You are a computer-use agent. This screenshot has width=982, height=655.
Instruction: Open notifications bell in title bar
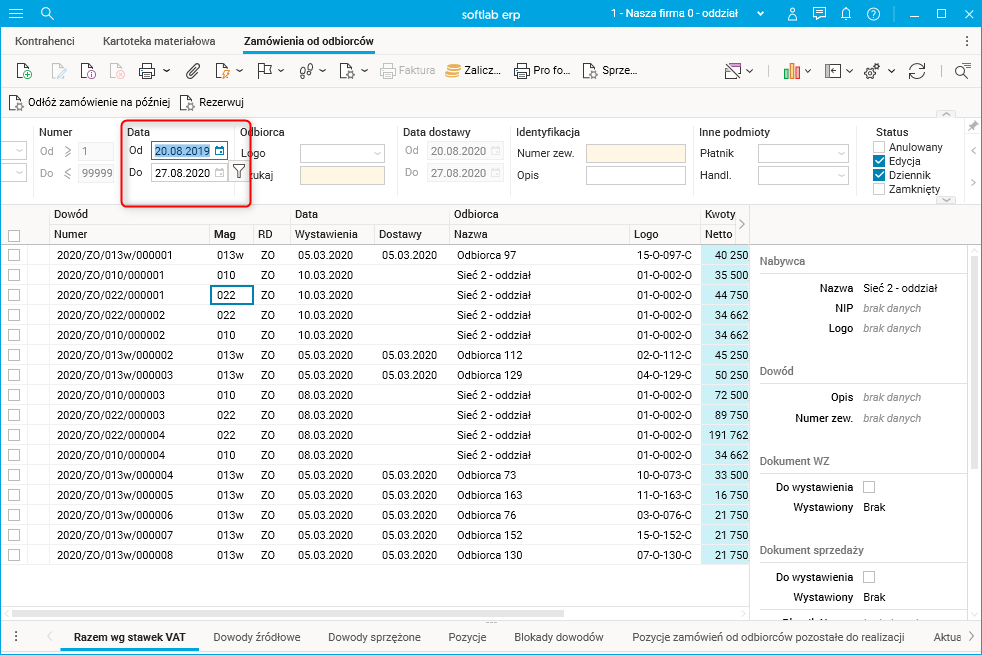click(x=847, y=14)
